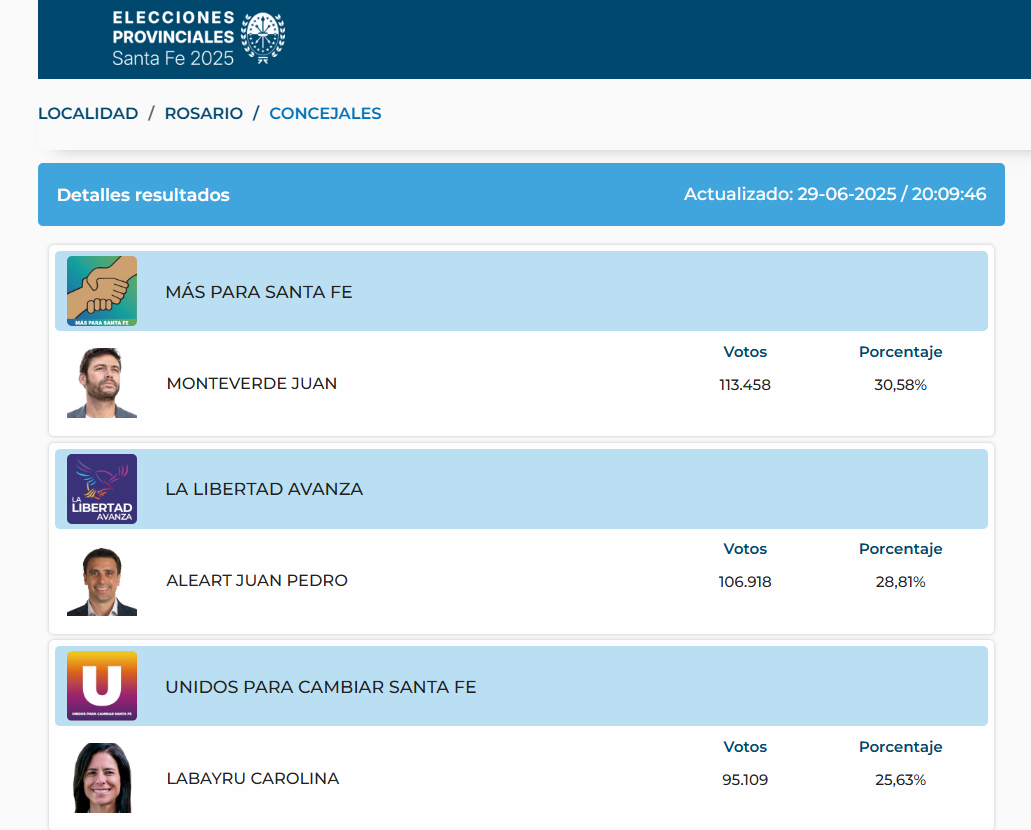
Task: Select candidate name LABAYRU CAROLINA
Action: [x=253, y=778]
